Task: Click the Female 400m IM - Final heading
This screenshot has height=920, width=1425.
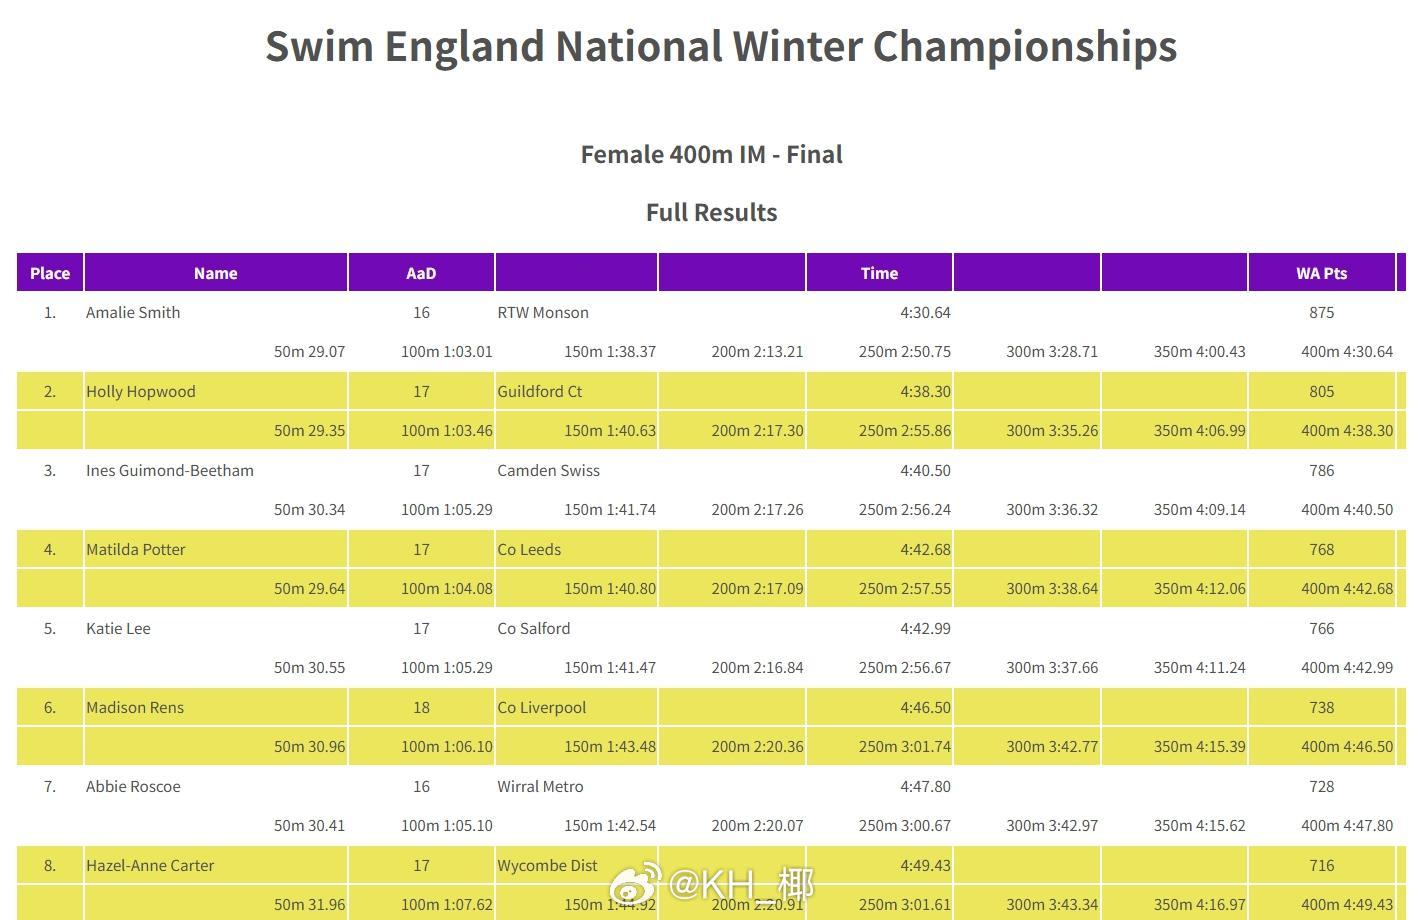Action: (x=711, y=155)
